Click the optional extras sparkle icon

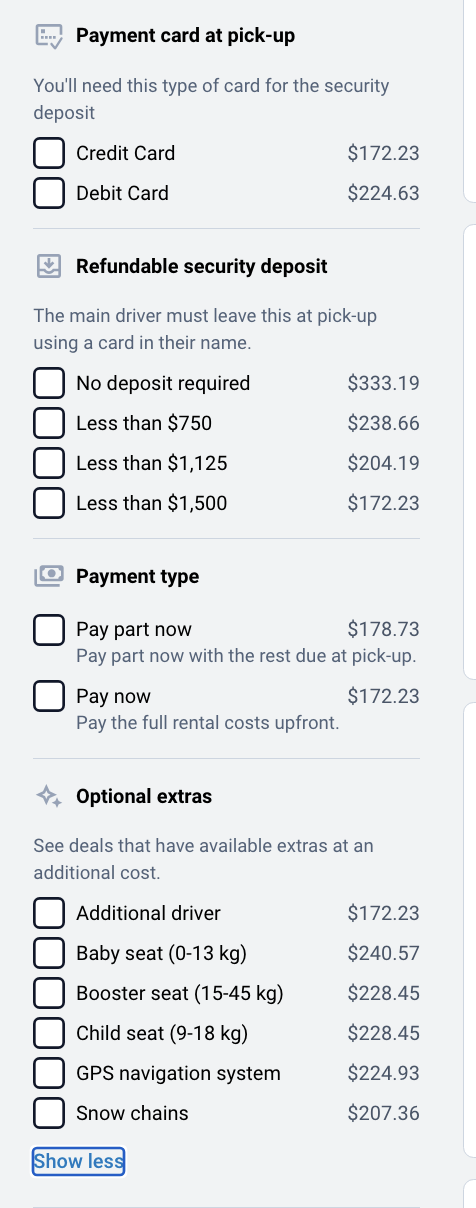point(48,797)
